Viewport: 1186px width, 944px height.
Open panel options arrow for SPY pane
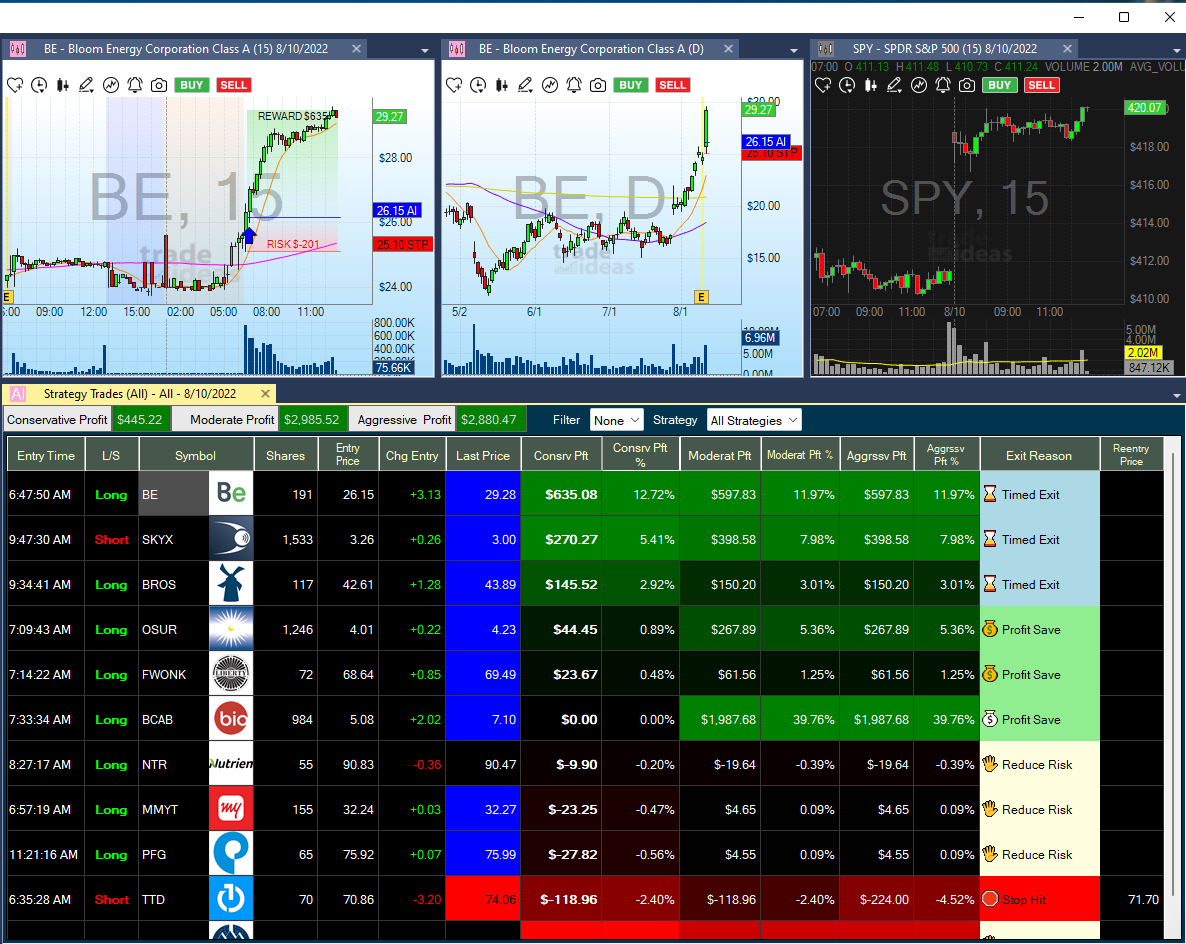(1177, 51)
